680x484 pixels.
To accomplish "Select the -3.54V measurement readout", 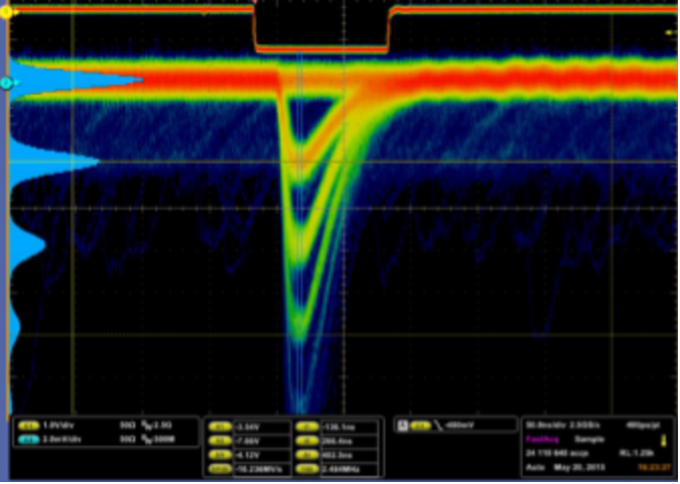I will pyautogui.click(x=248, y=425).
